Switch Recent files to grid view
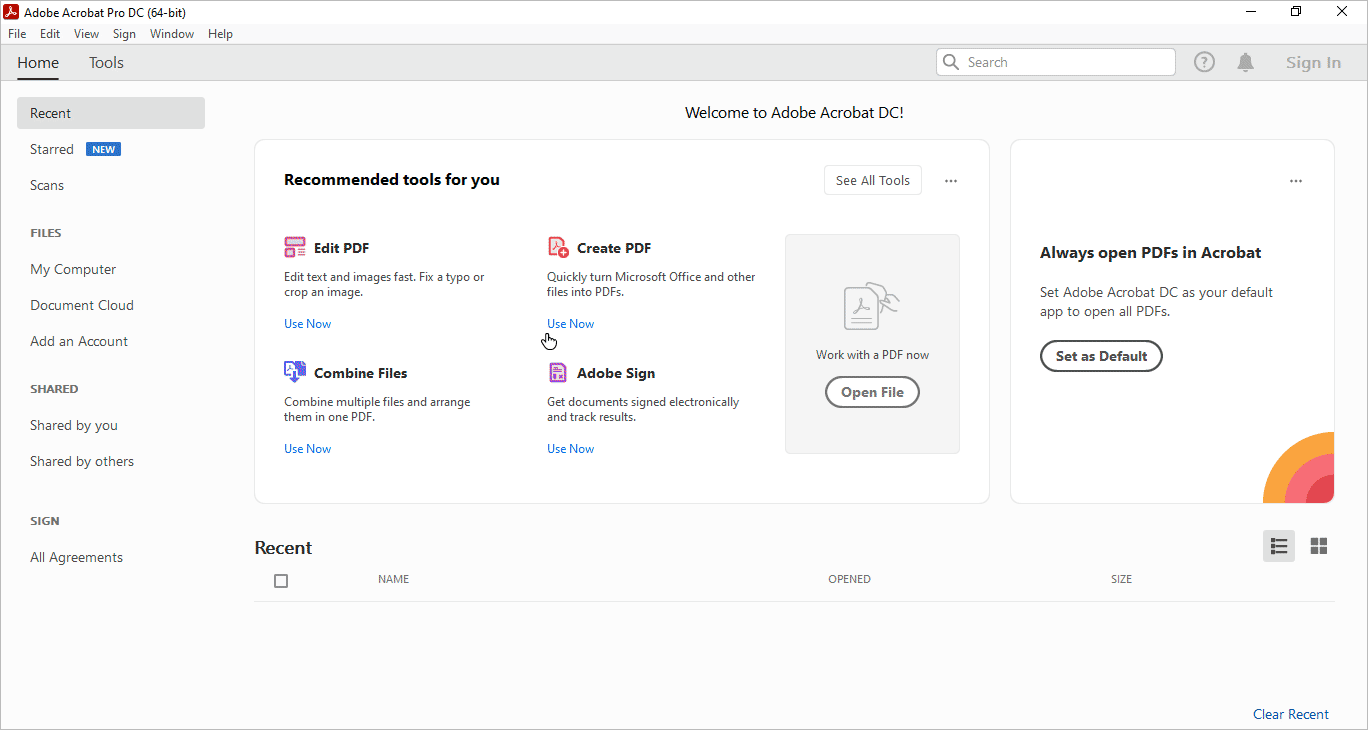The width and height of the screenshot is (1368, 730). tap(1319, 546)
